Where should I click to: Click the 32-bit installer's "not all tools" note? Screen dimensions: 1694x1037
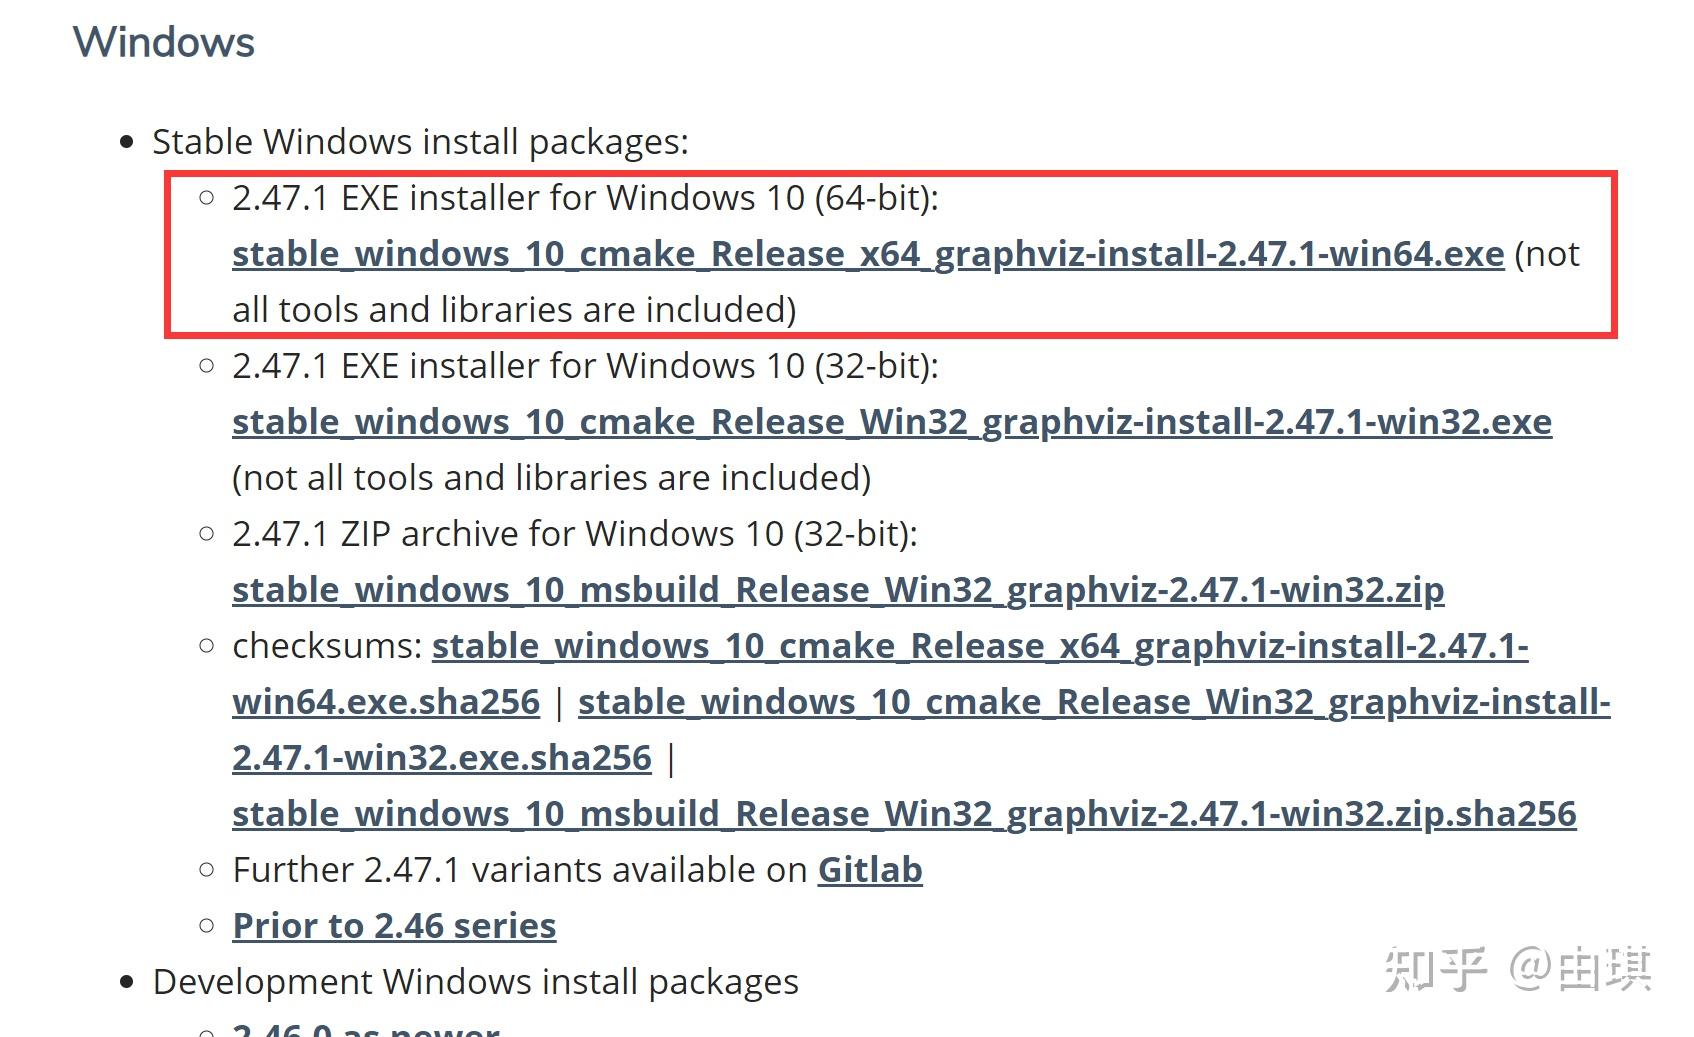pos(551,478)
